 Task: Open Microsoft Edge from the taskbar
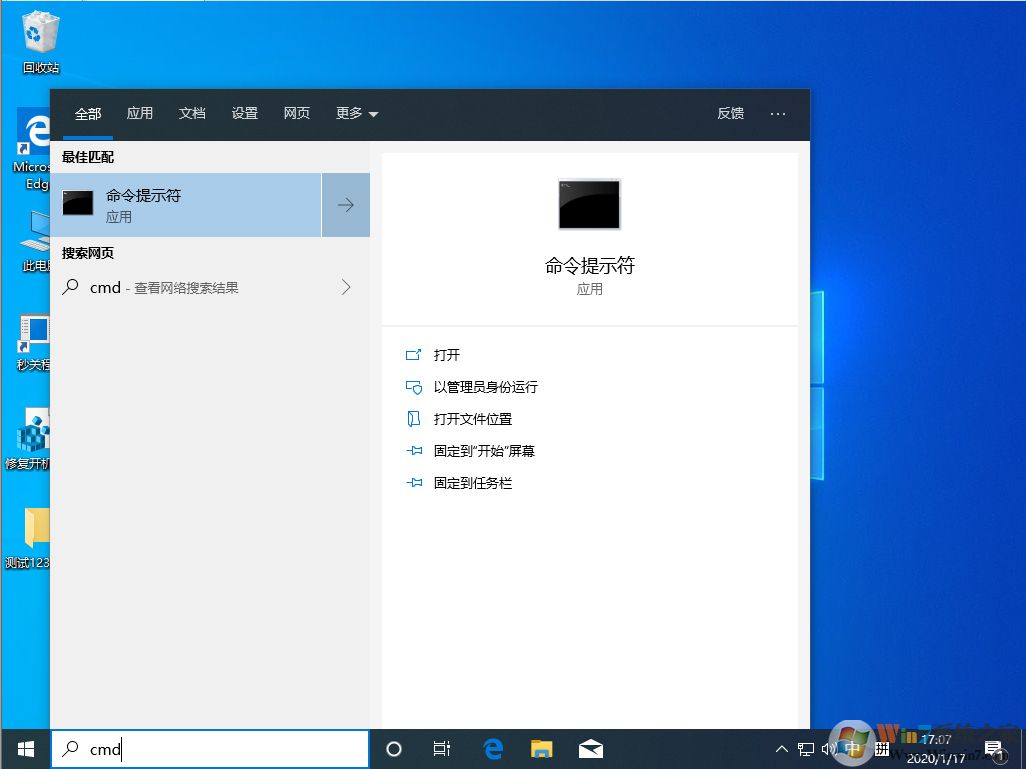pyautogui.click(x=492, y=748)
